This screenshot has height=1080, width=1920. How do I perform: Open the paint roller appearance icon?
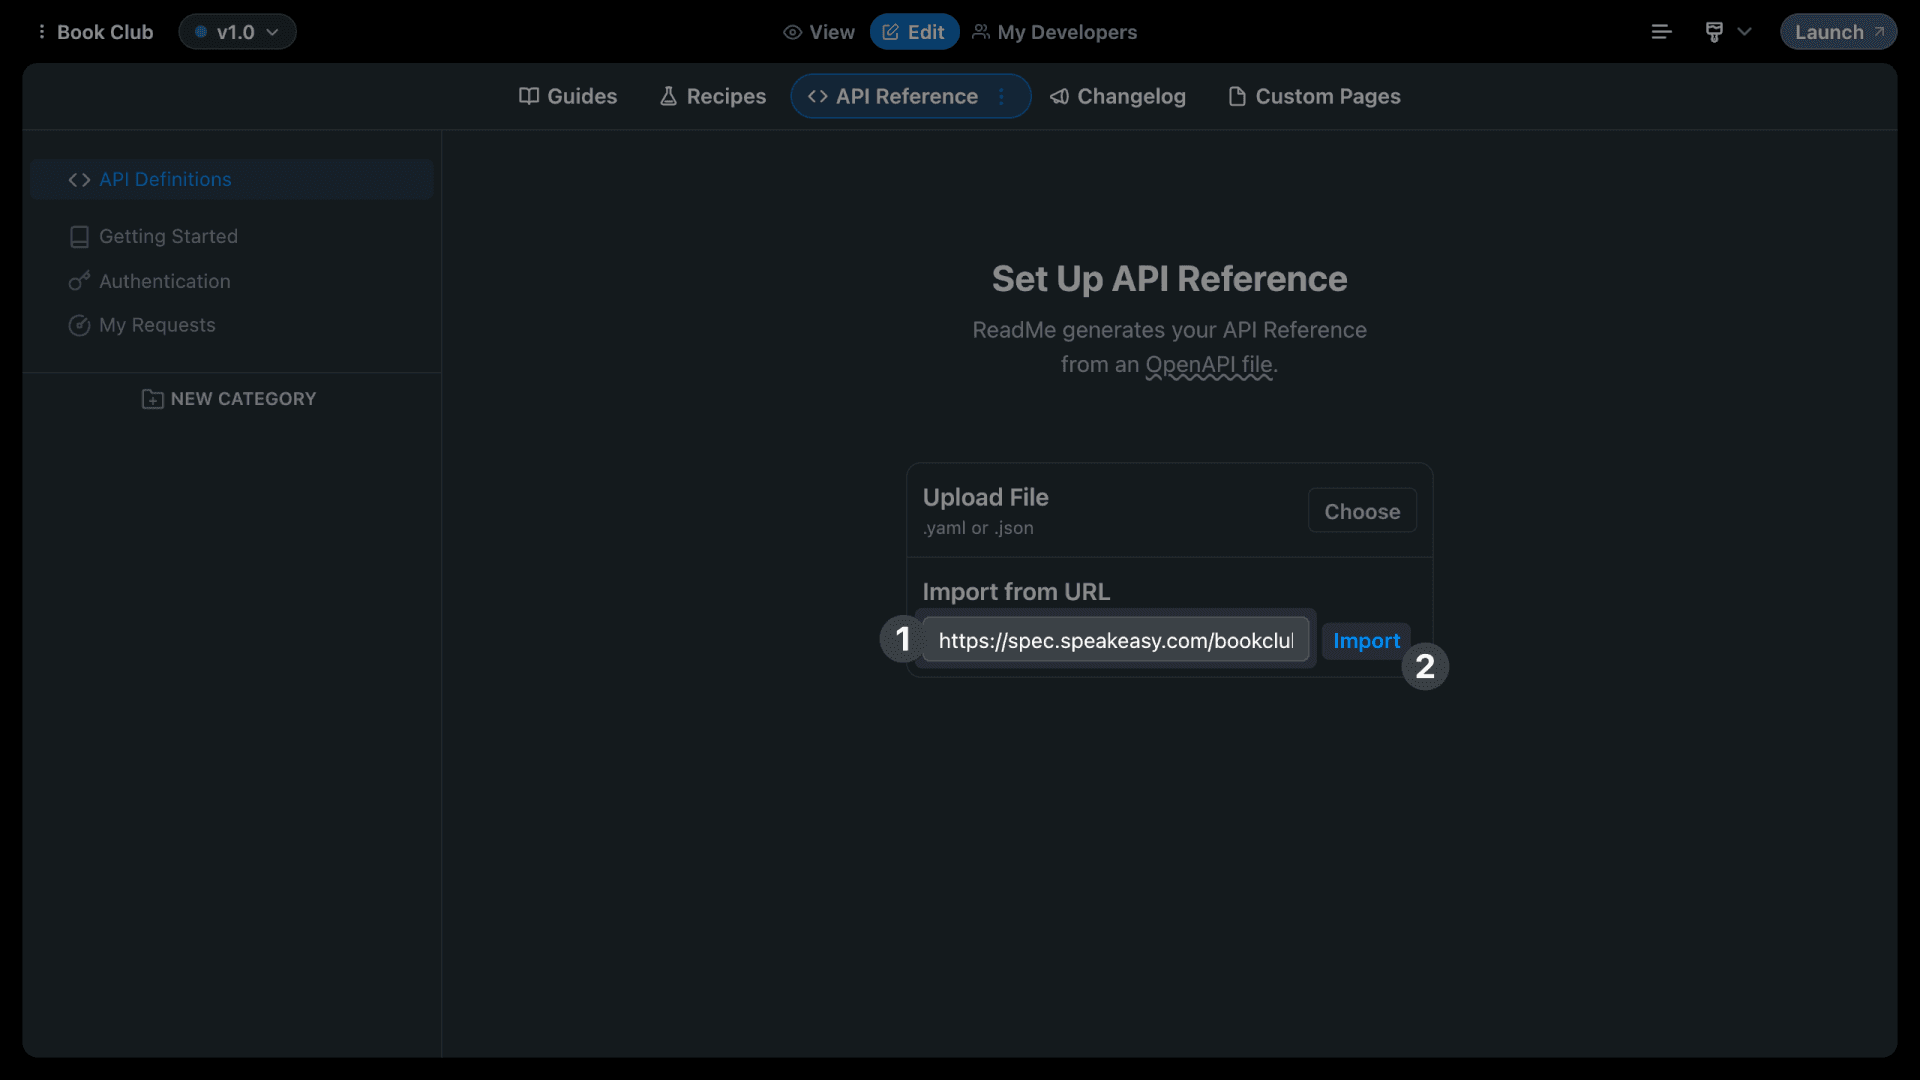coord(1714,32)
